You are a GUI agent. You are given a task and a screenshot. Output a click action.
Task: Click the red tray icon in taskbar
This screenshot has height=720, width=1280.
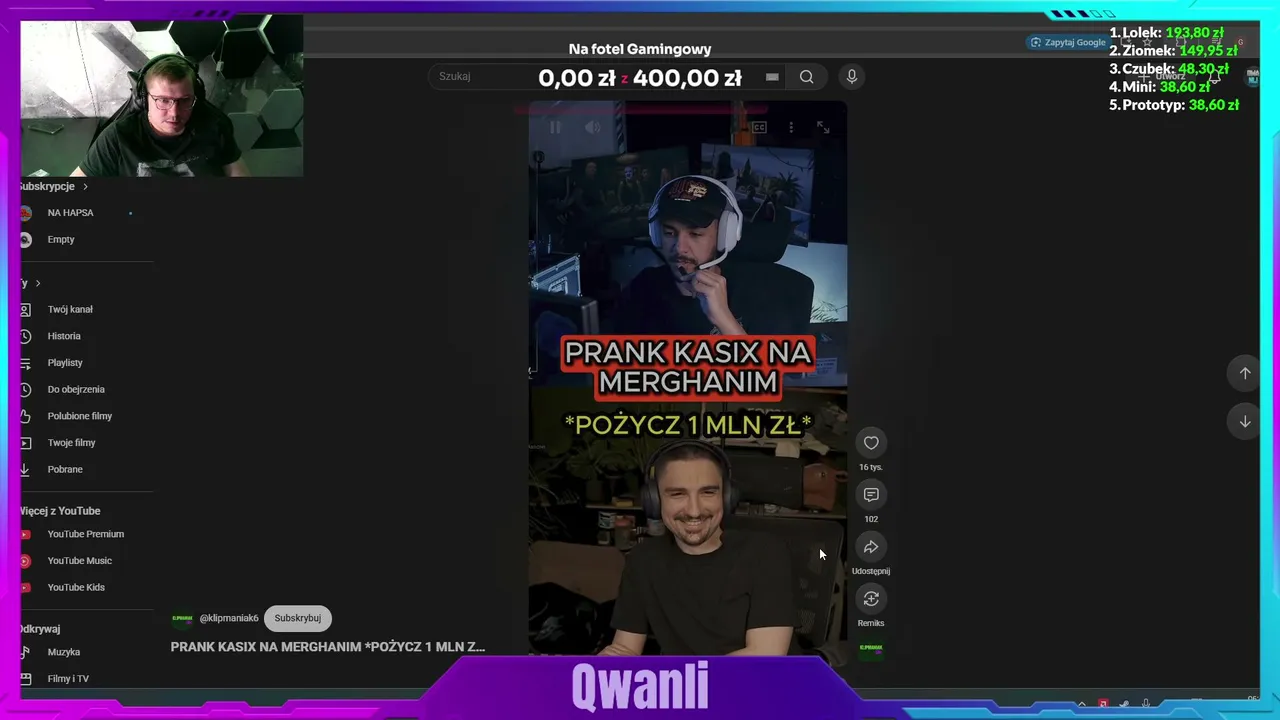[1103, 704]
